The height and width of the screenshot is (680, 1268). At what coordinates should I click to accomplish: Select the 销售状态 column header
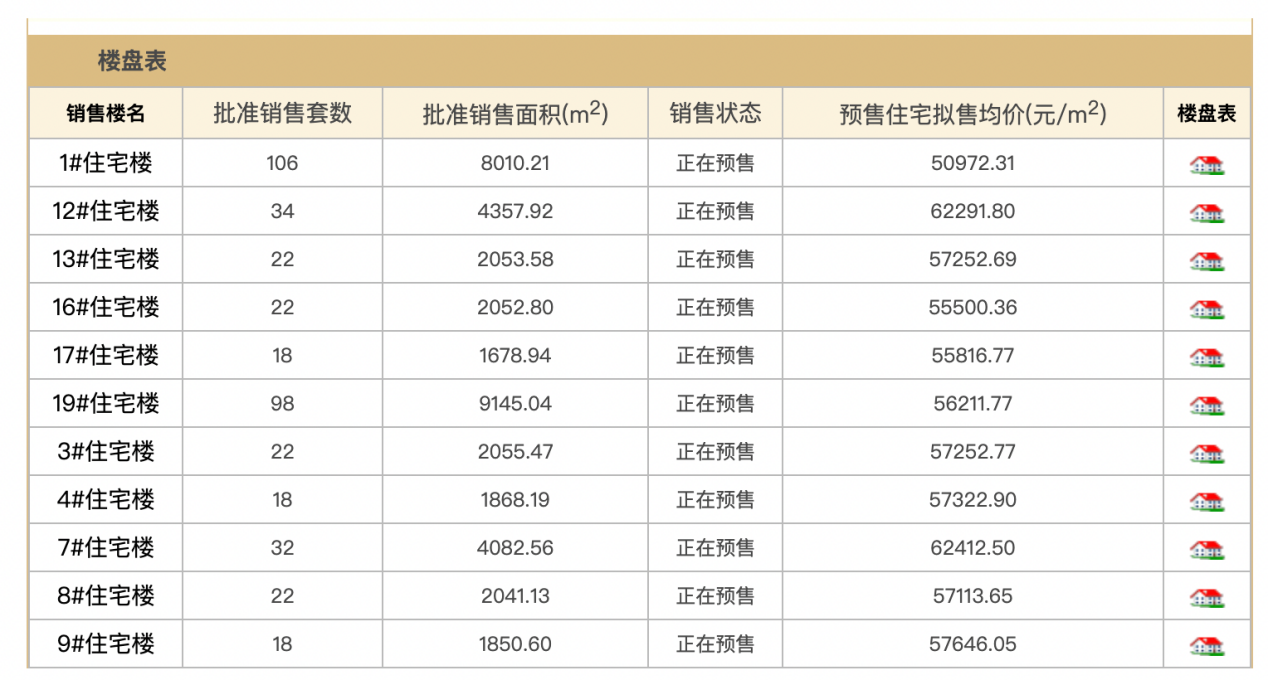tap(715, 113)
